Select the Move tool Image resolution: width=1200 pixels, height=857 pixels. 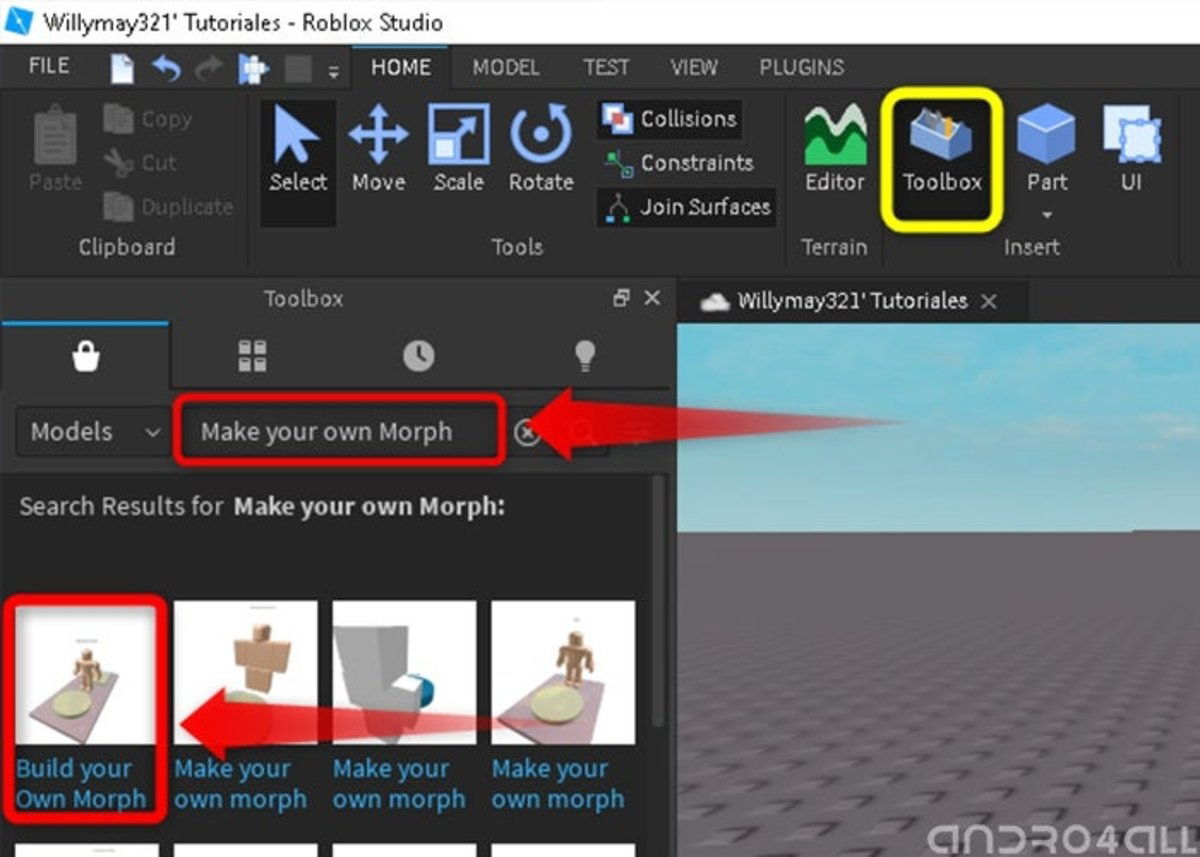tap(378, 150)
